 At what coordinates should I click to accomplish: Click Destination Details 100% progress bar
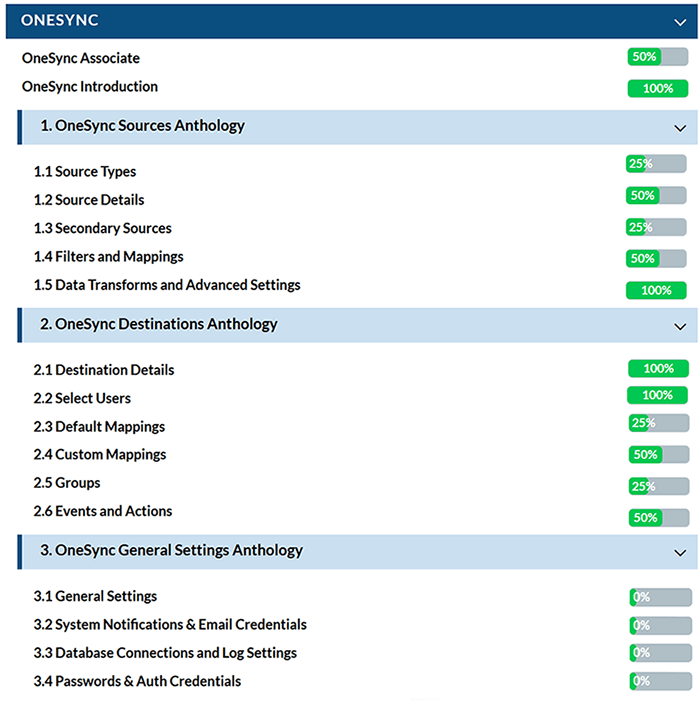click(x=659, y=368)
